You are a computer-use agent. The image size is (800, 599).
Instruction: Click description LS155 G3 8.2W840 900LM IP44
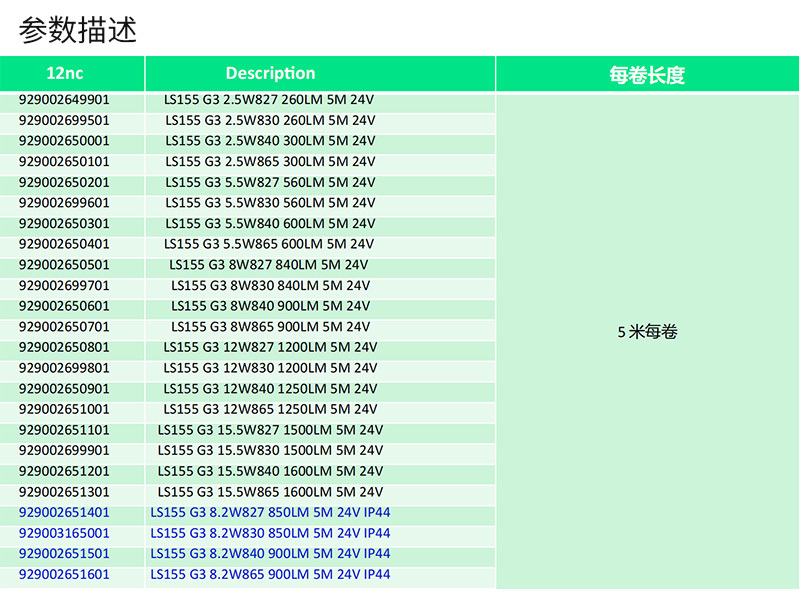coord(270,554)
